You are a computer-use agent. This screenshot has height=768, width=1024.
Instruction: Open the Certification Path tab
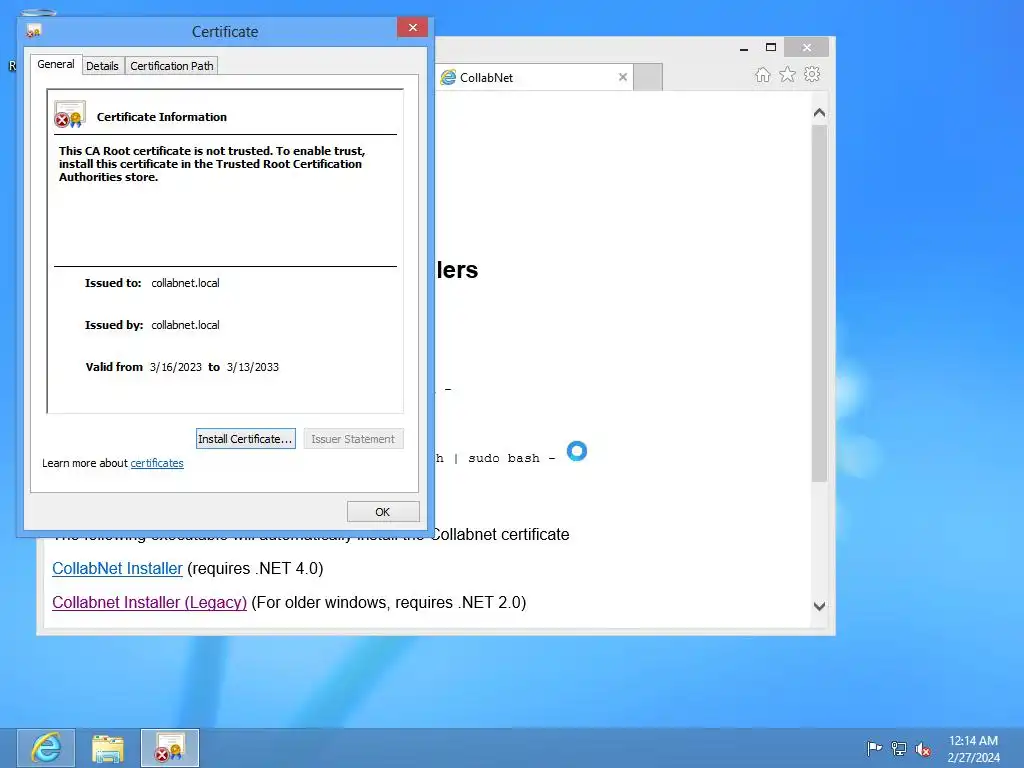(x=172, y=66)
